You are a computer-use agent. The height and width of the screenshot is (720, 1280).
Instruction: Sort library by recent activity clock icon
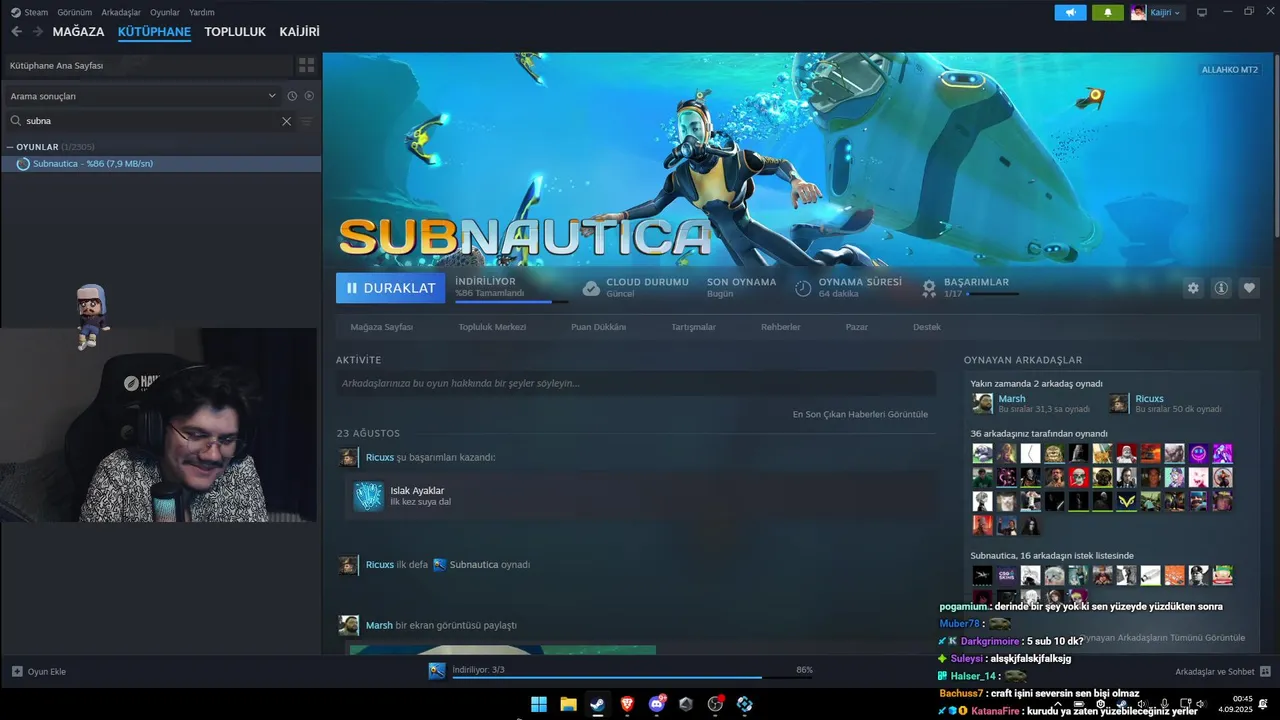tap(292, 96)
